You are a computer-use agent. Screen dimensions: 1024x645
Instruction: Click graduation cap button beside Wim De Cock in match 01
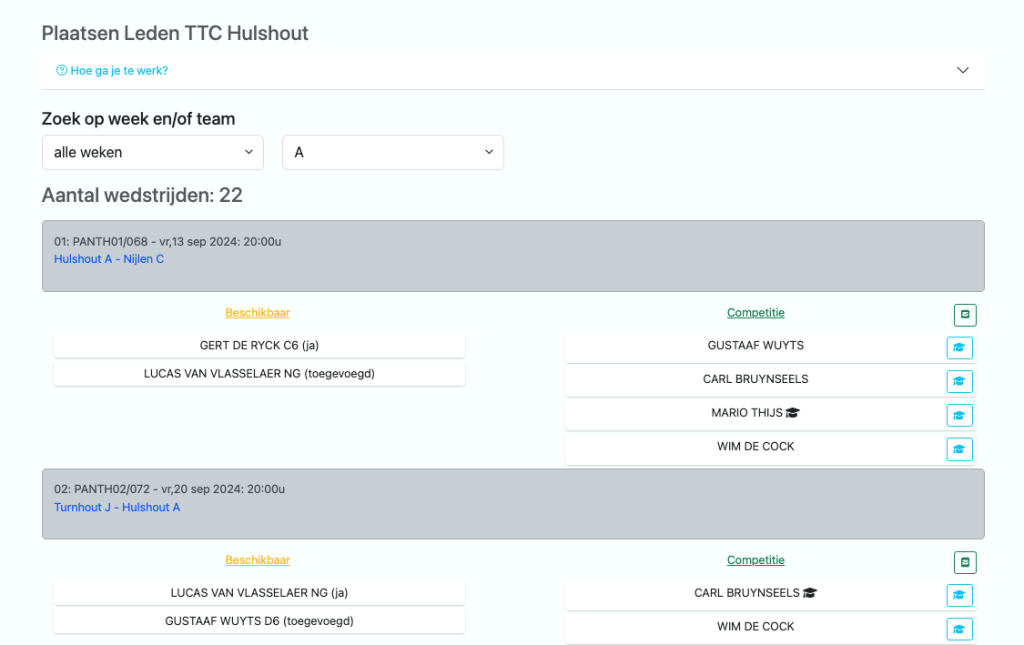(959, 449)
